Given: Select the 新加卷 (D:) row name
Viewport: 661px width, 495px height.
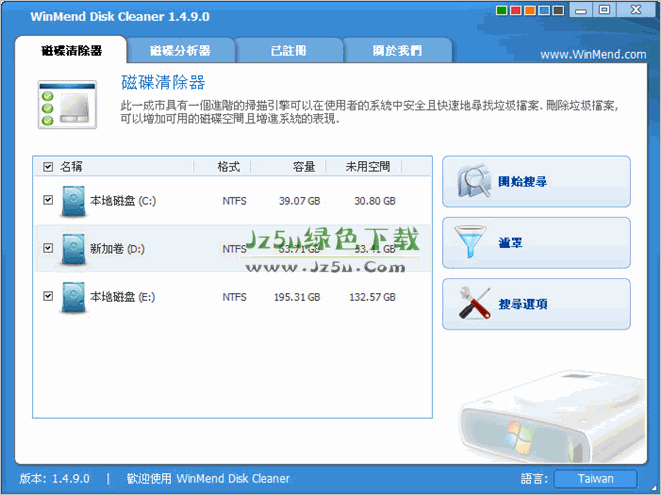Looking at the screenshot, I should pos(117,249).
